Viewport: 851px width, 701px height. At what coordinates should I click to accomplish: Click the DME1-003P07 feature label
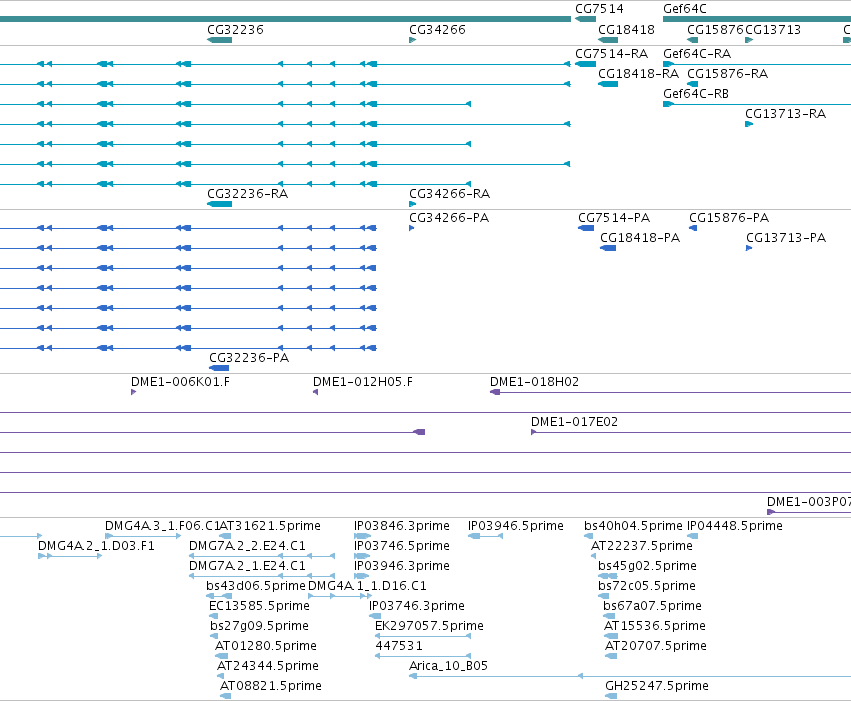point(809,502)
